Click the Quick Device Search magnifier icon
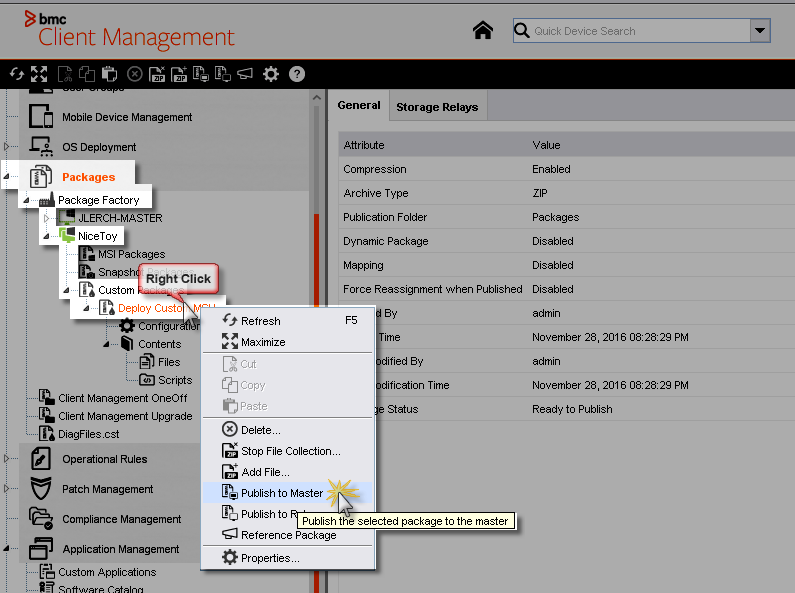 522,30
